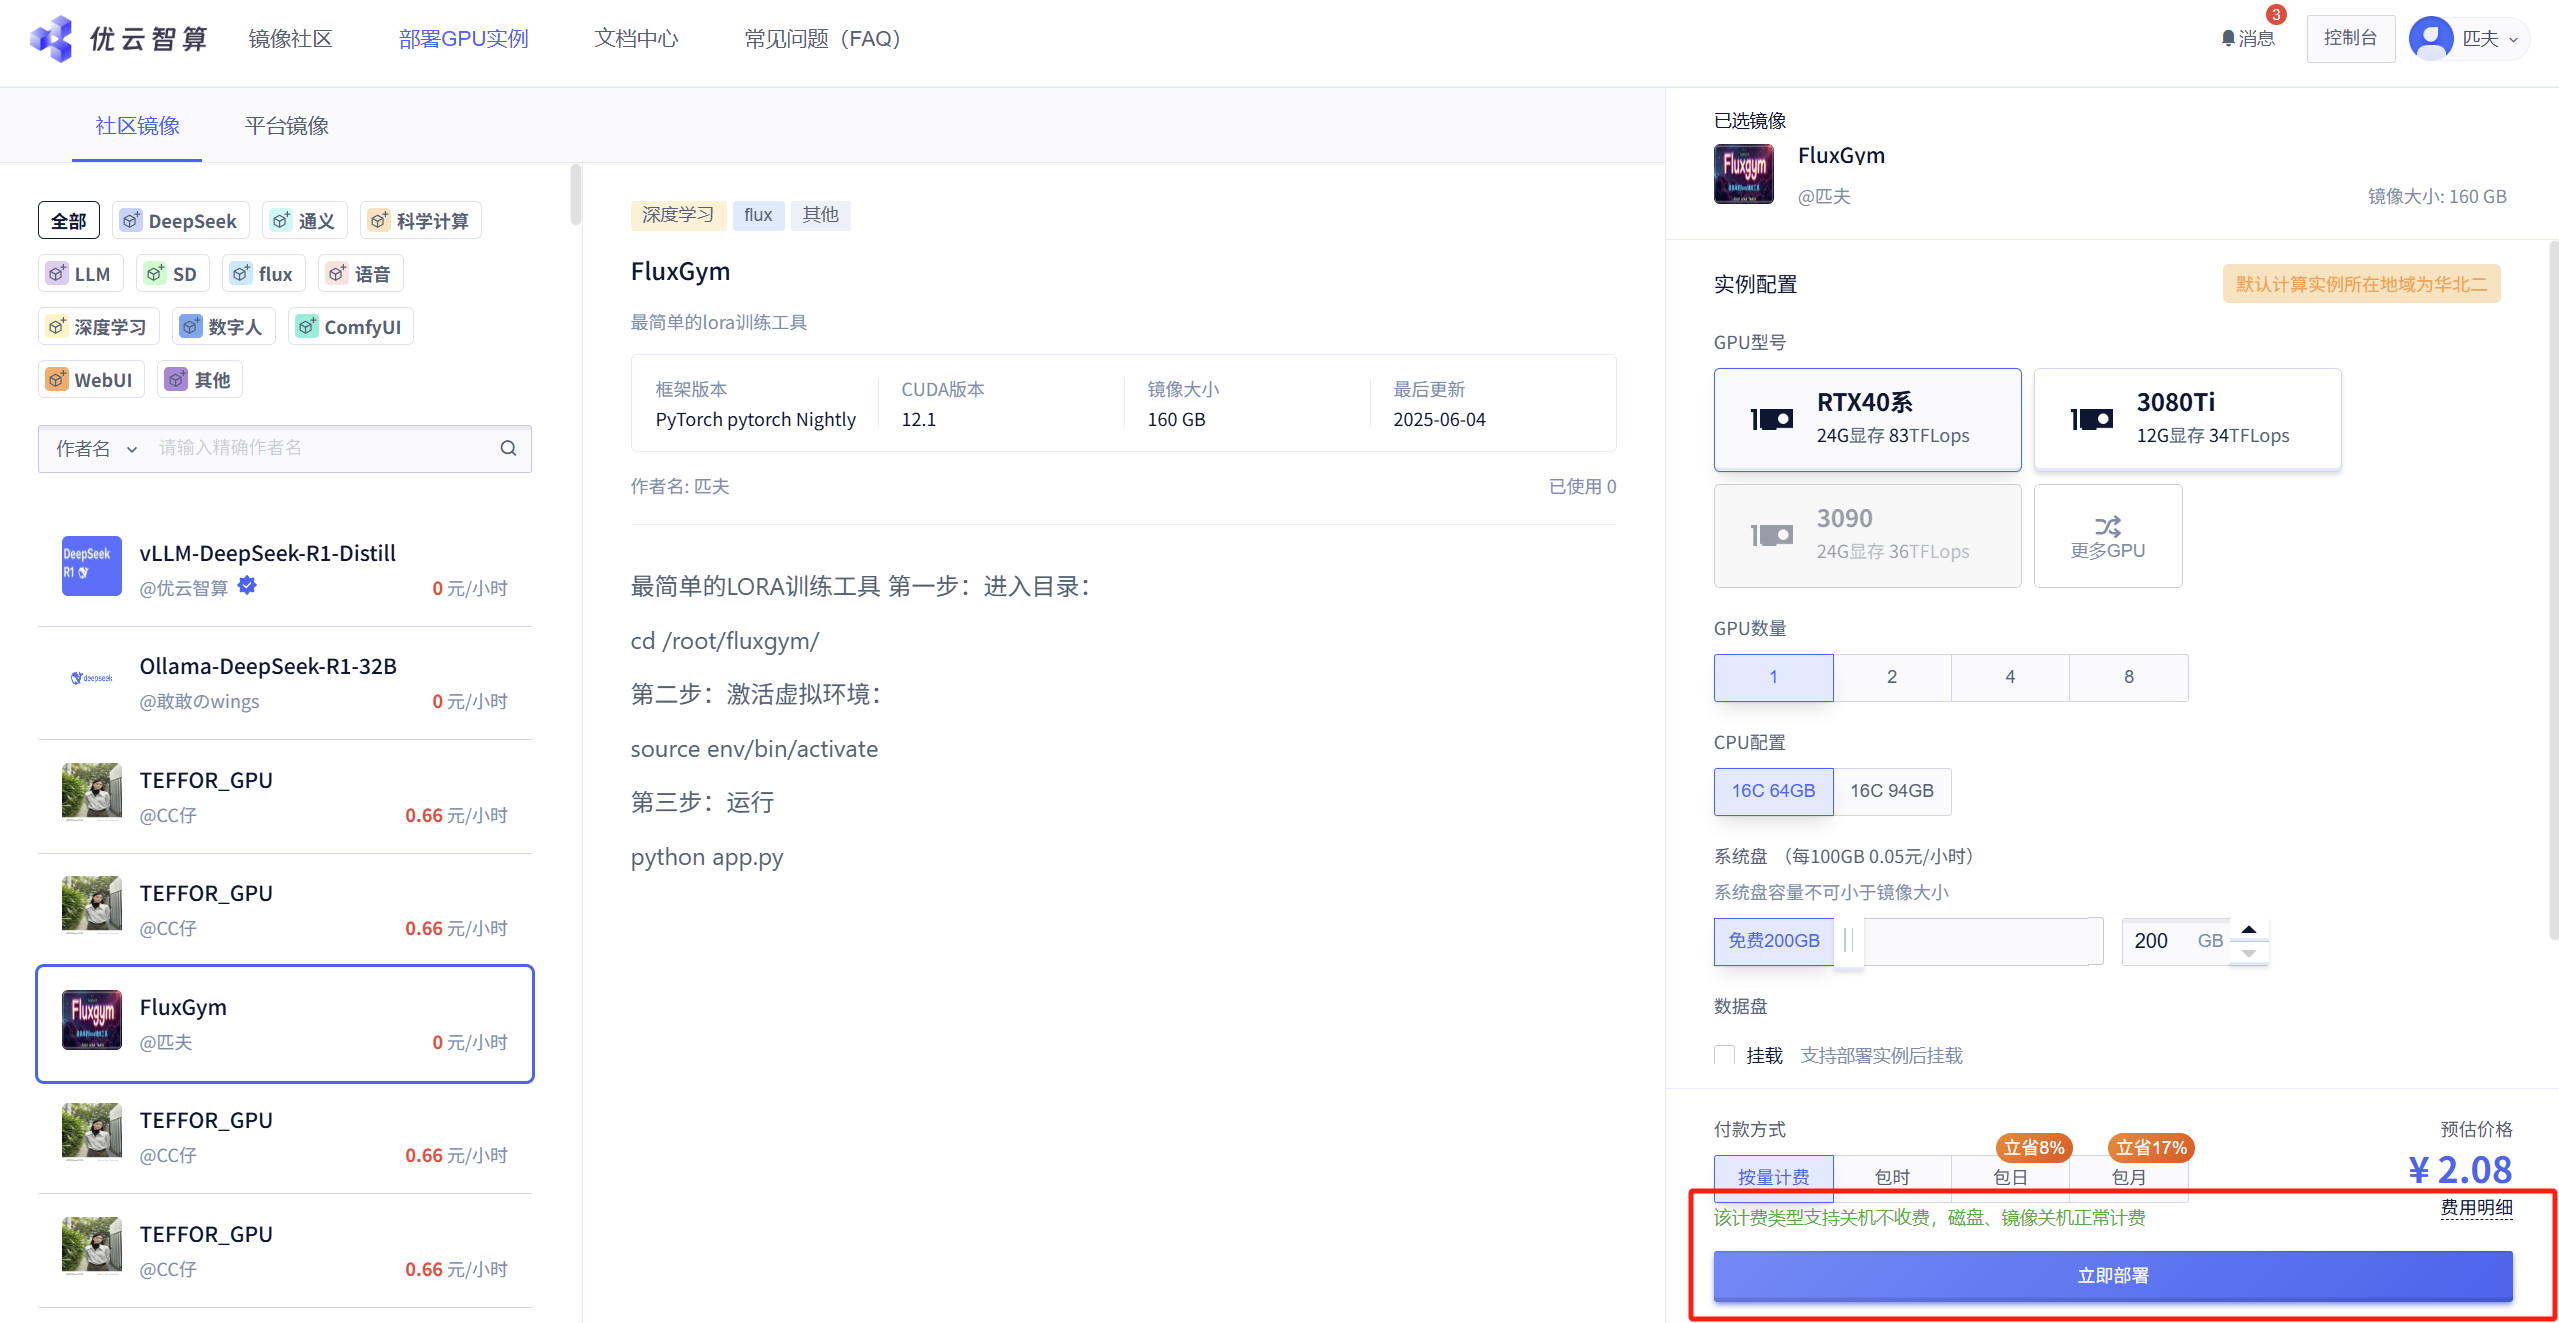The image size is (2559, 1323).
Task: Select the DeepSeek image filter
Action: (180, 220)
